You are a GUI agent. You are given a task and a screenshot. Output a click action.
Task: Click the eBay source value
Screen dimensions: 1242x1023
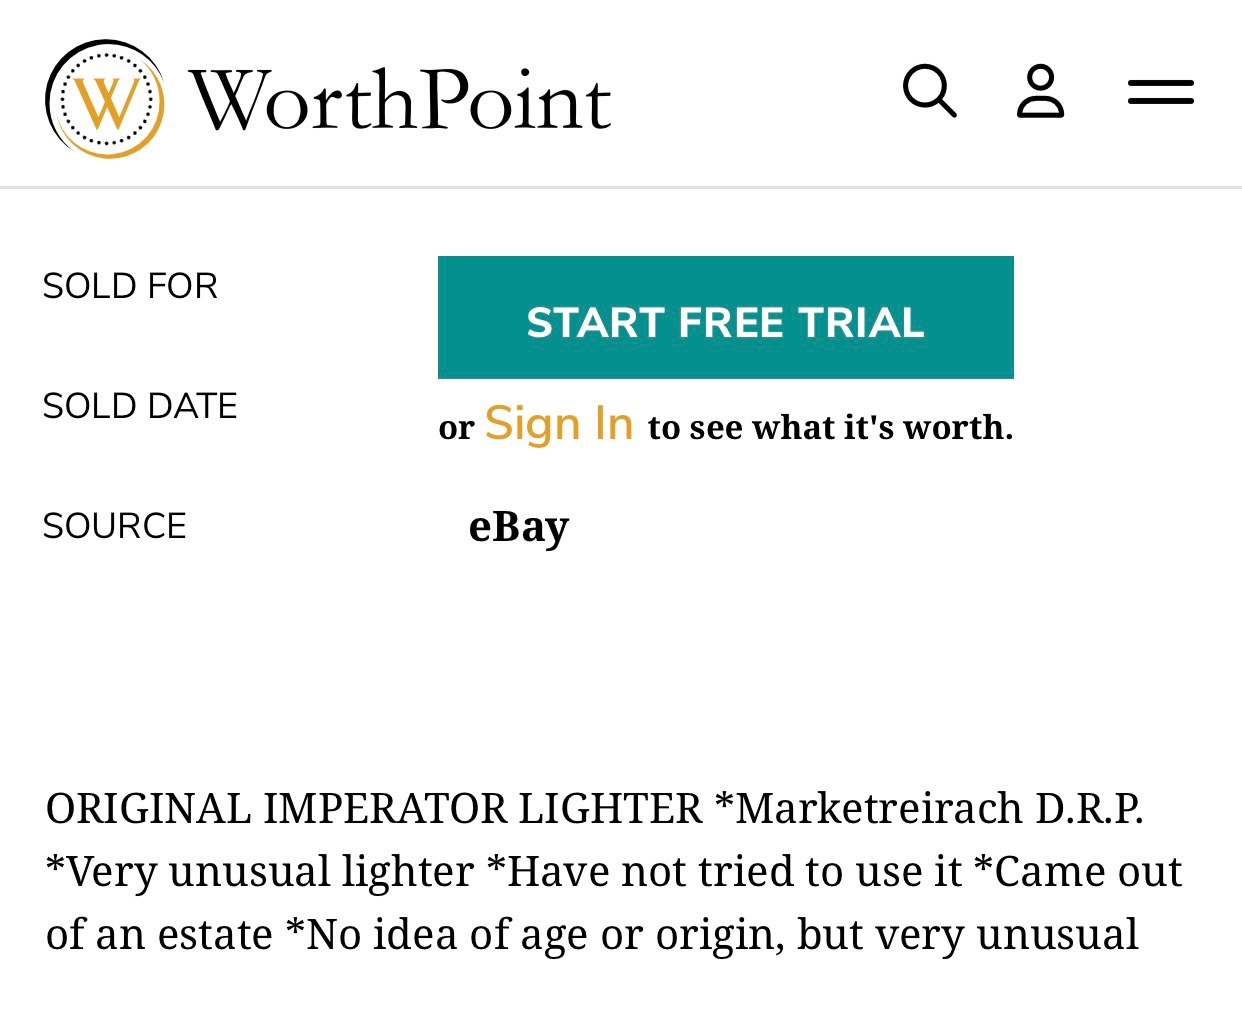click(x=519, y=527)
